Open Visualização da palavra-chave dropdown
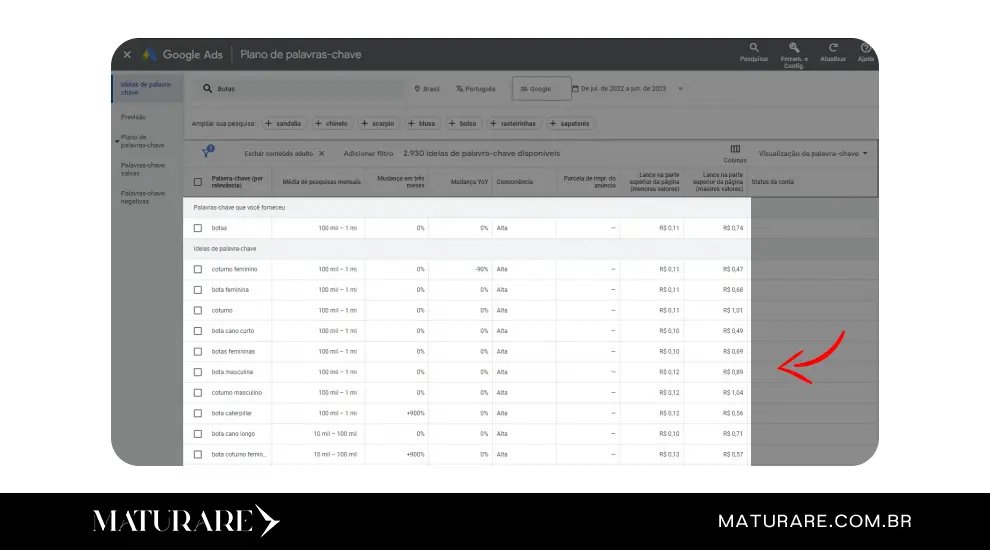Screen dimensions: 990x550 click(813, 153)
